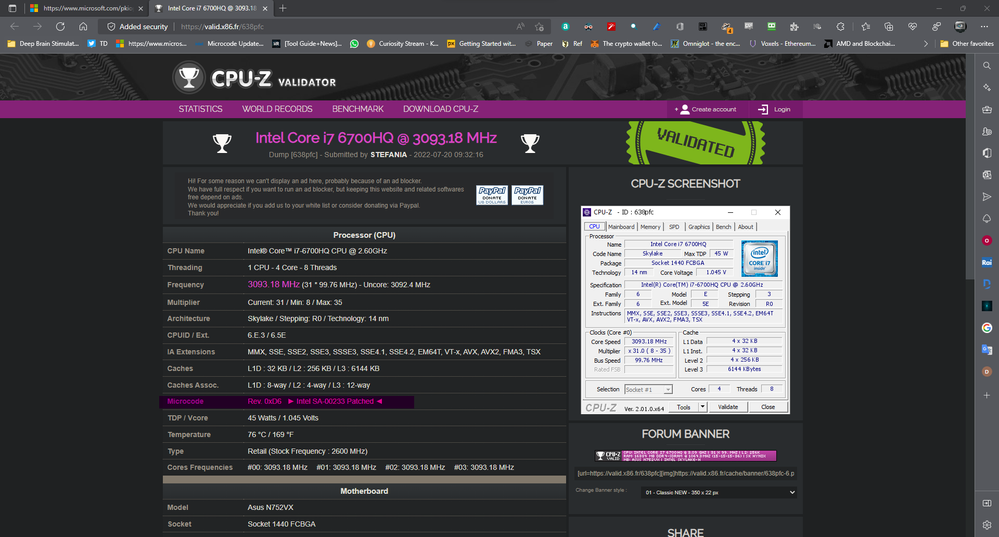Open the STATISTICS menu

click(x=200, y=109)
